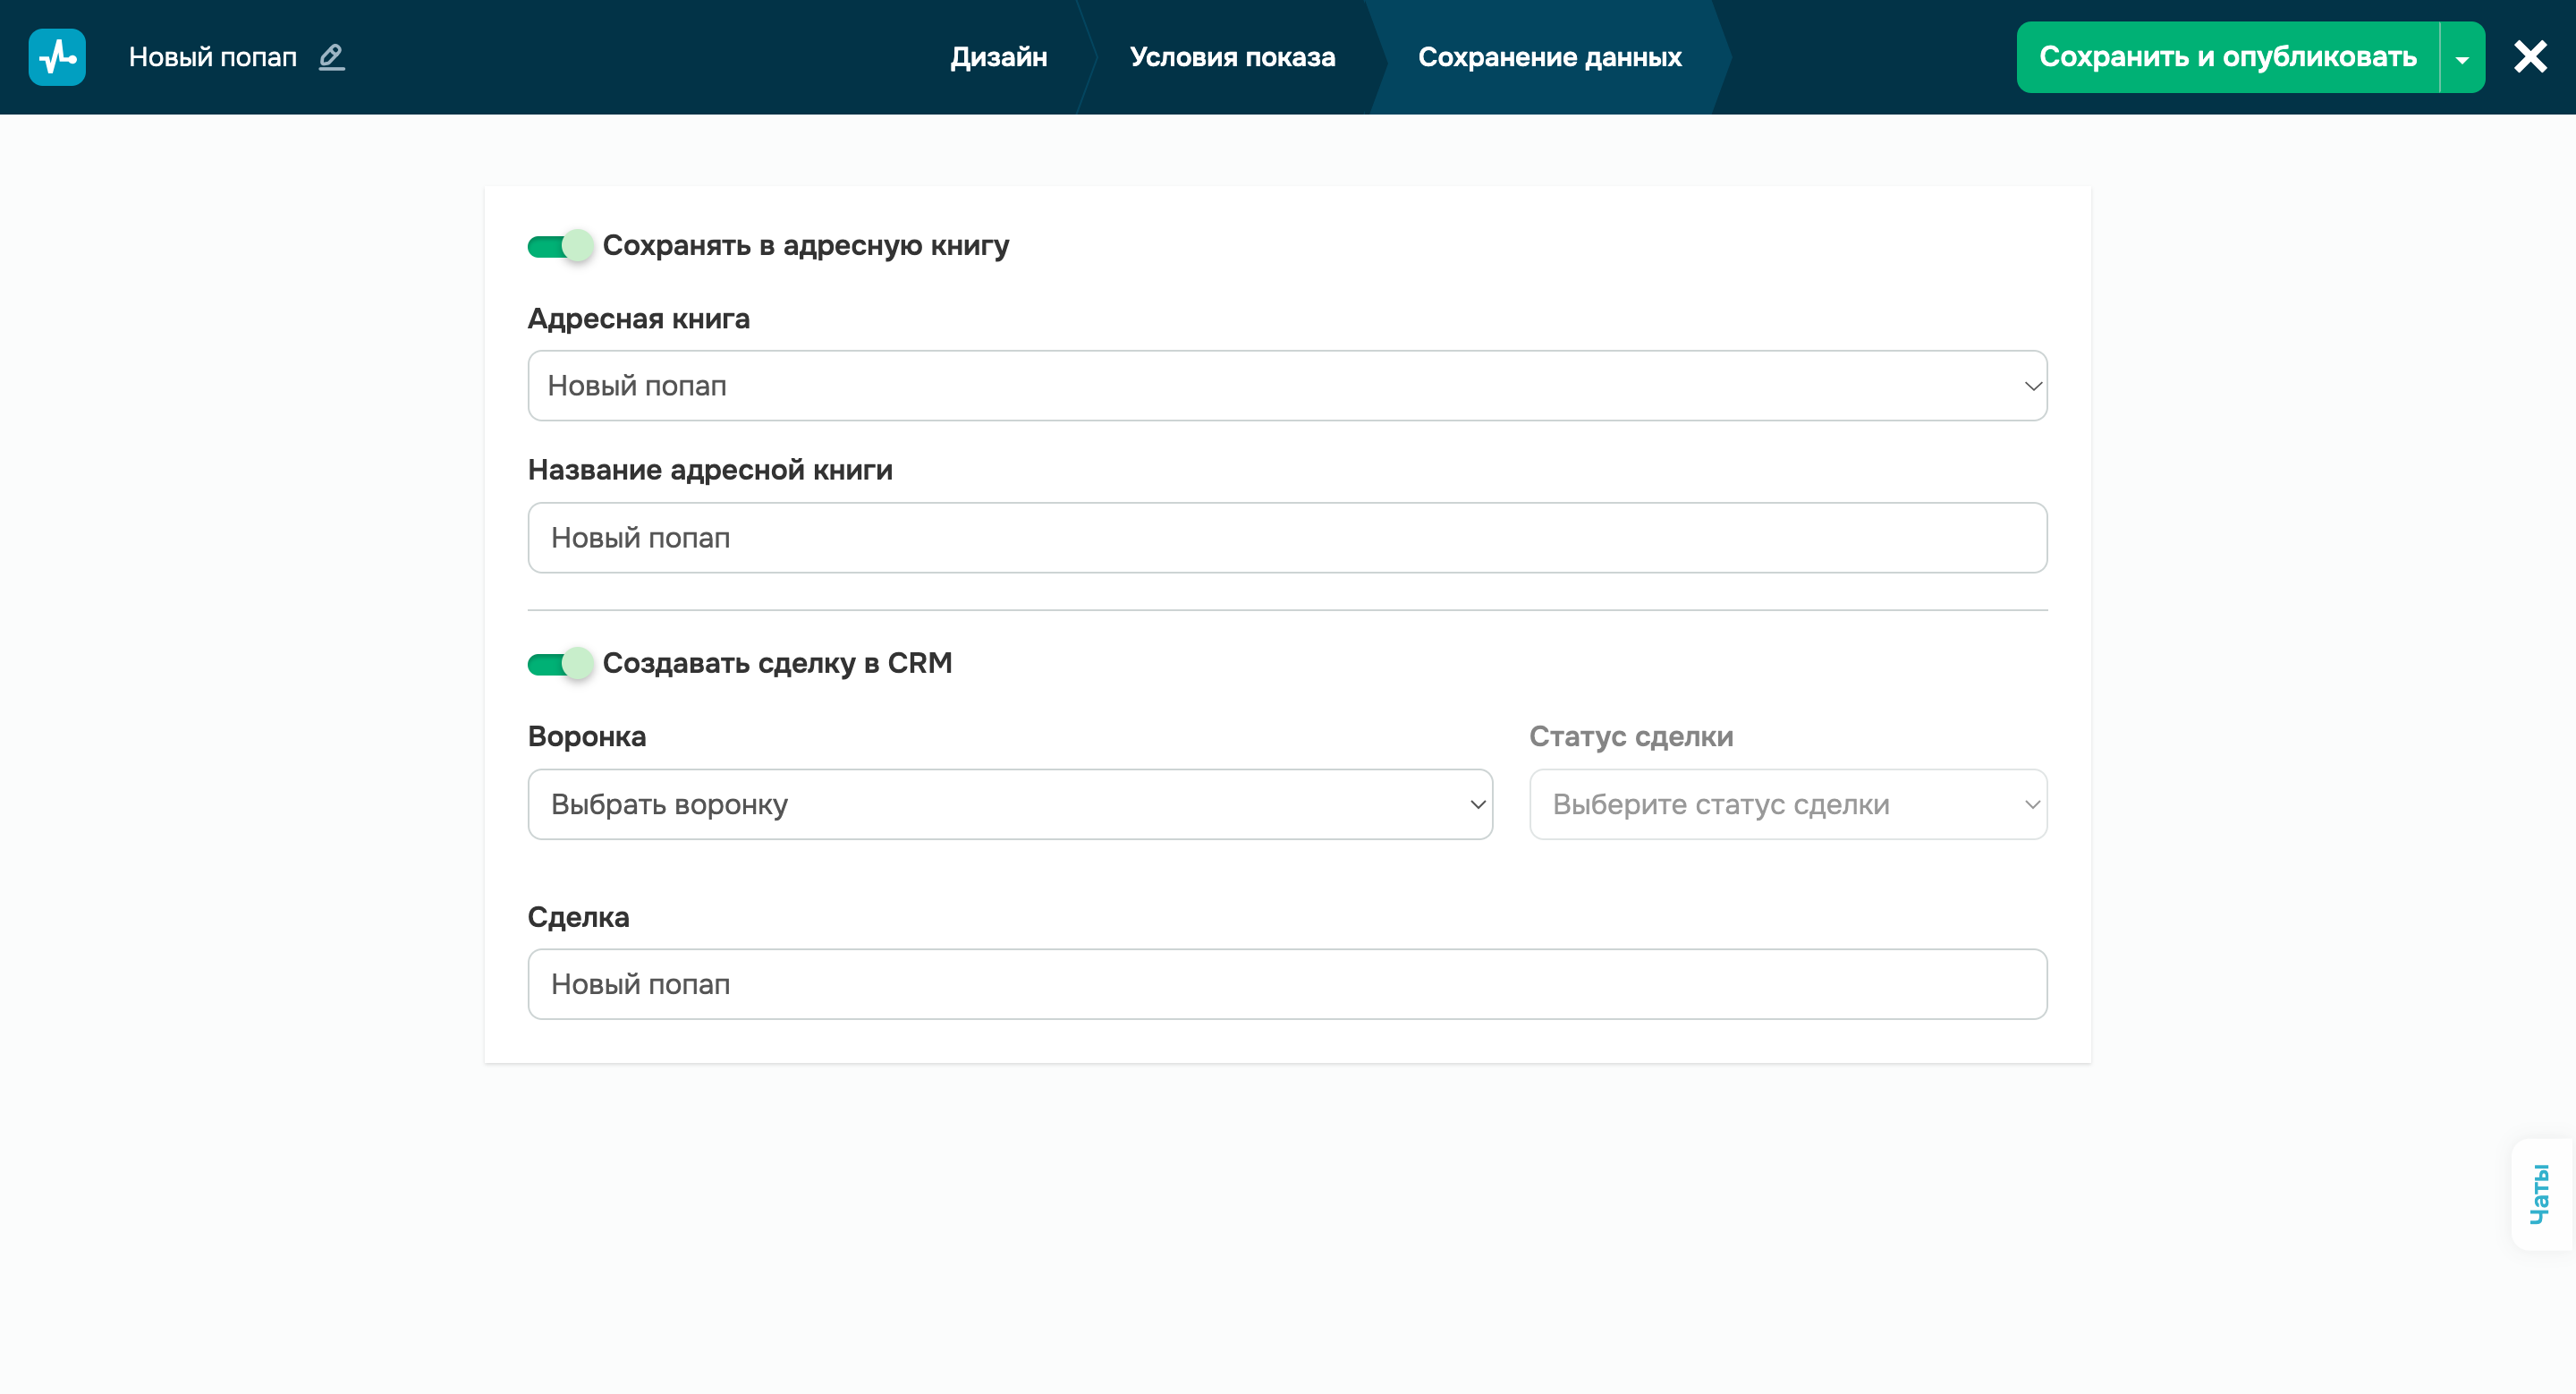2576x1394 pixels.
Task: Click chevron arrow in Адресная книга field
Action: 2032,386
